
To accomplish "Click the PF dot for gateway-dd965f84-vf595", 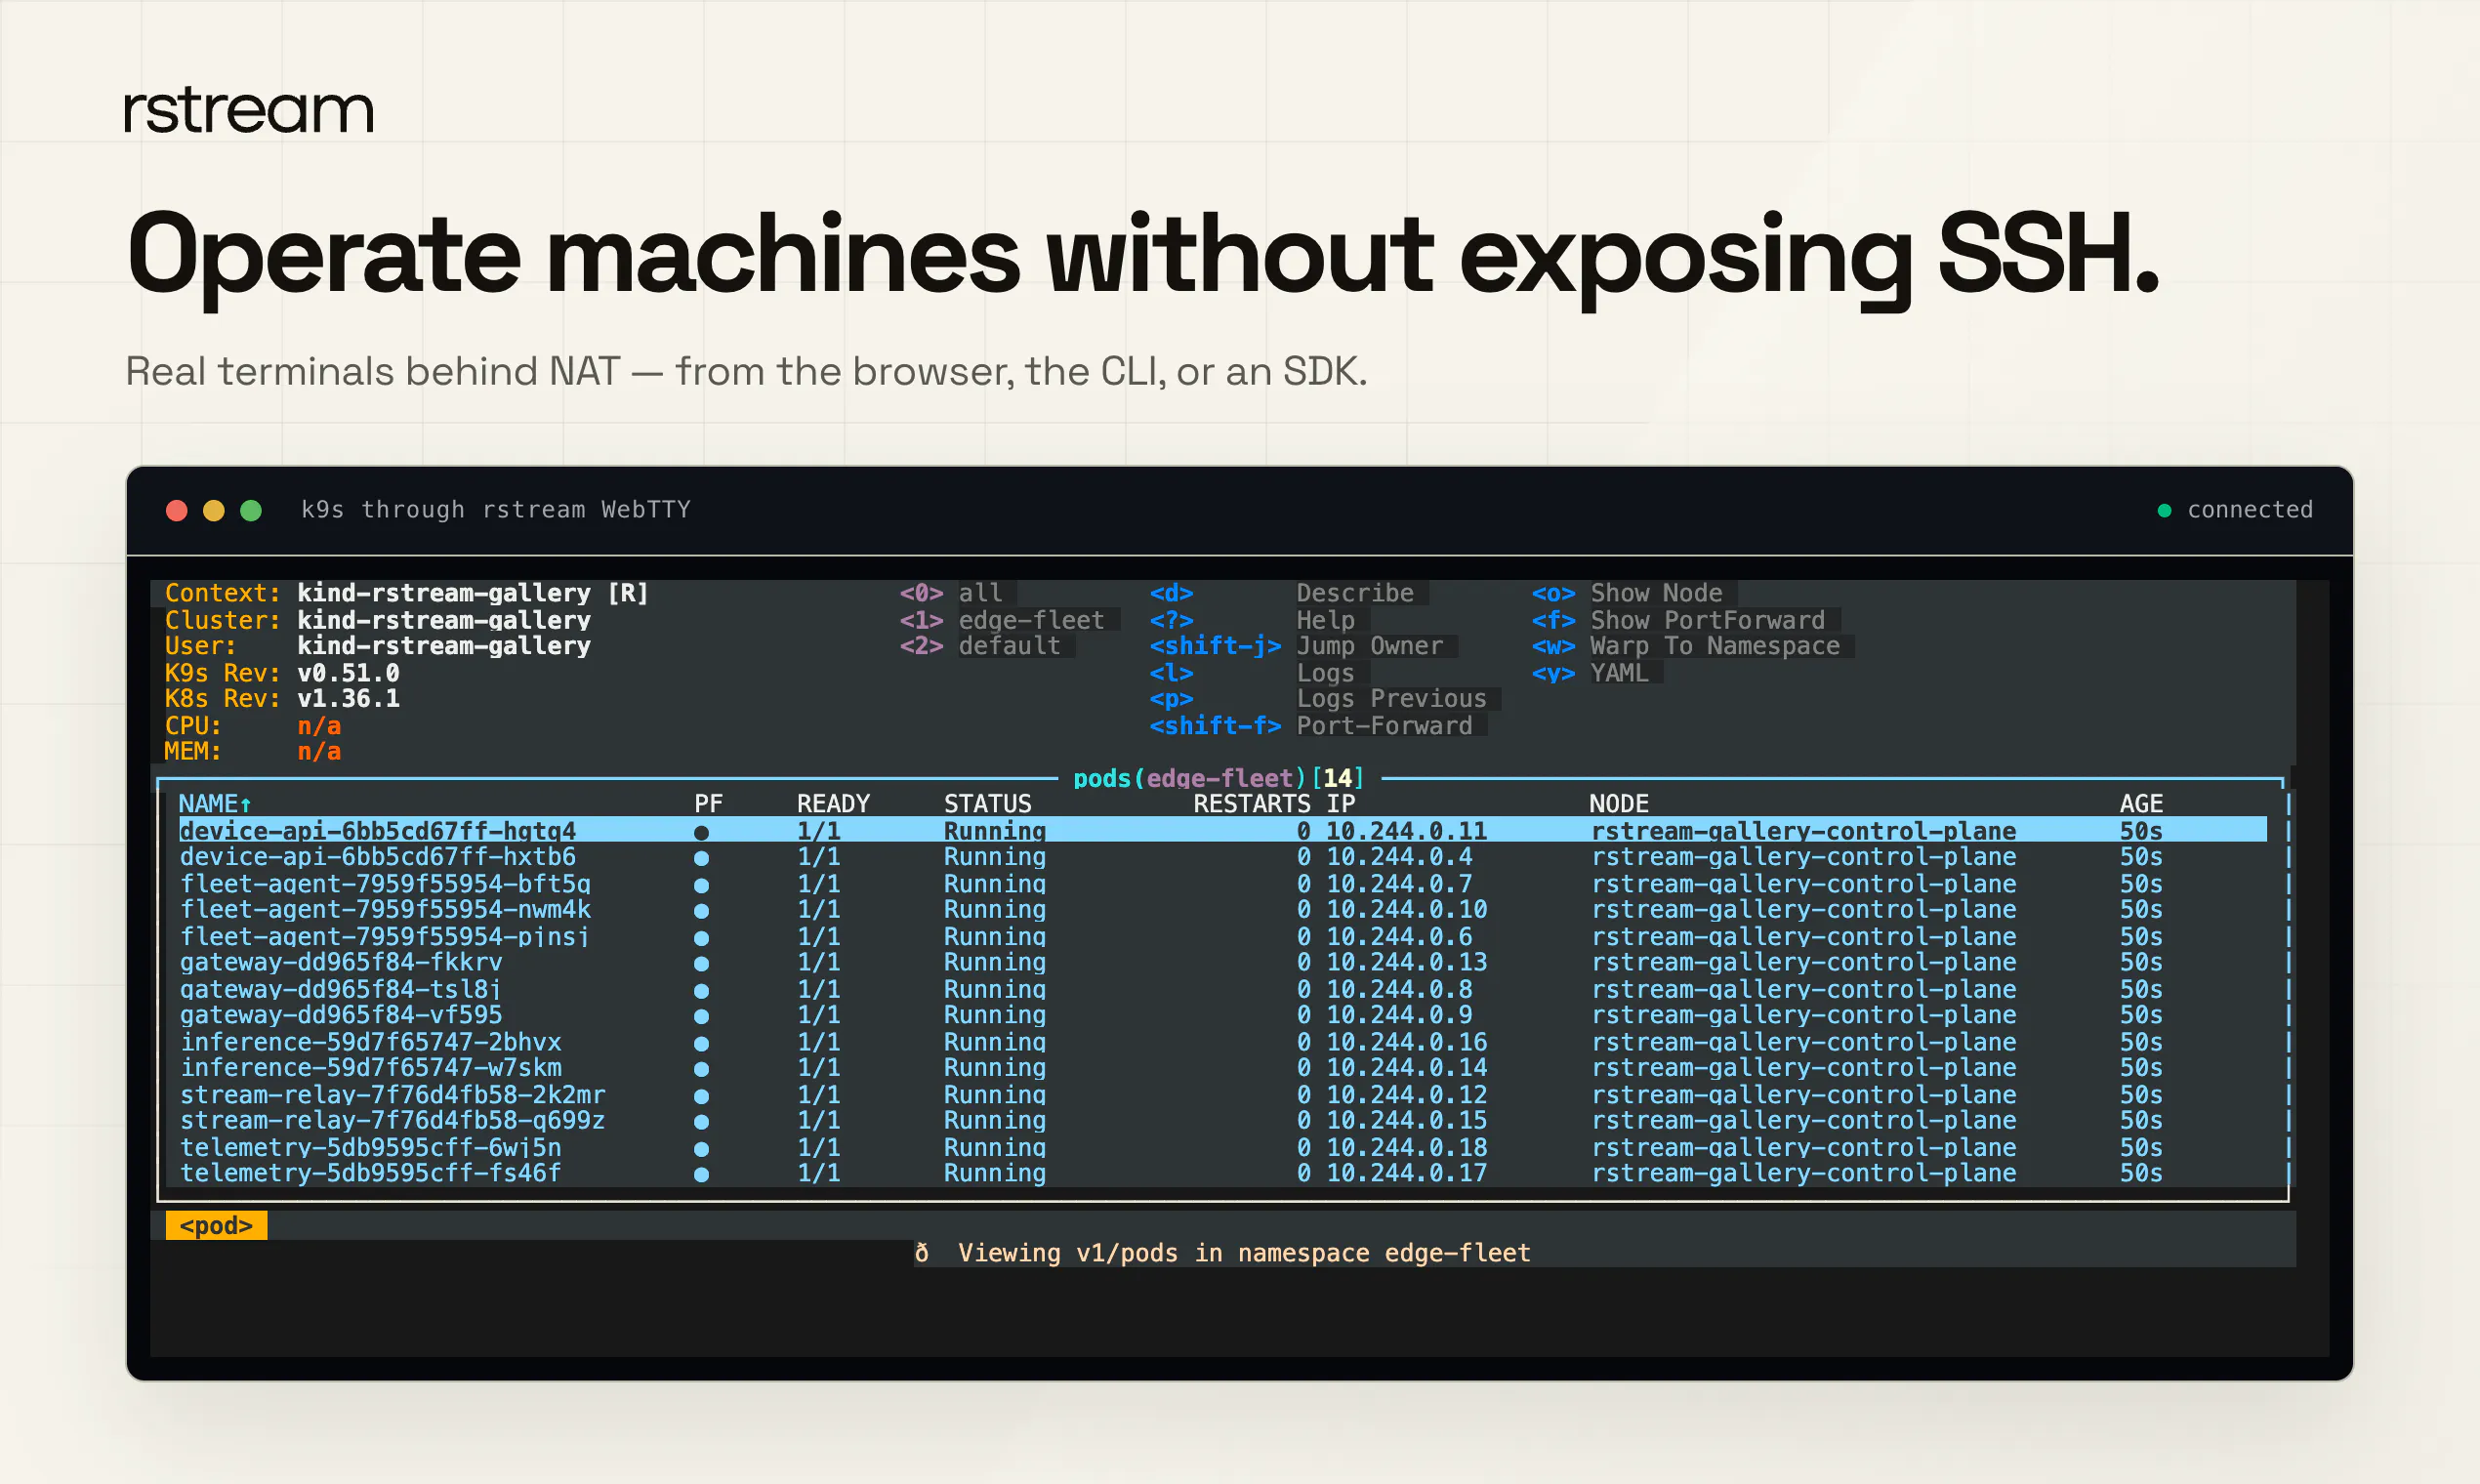I will [x=702, y=1016].
